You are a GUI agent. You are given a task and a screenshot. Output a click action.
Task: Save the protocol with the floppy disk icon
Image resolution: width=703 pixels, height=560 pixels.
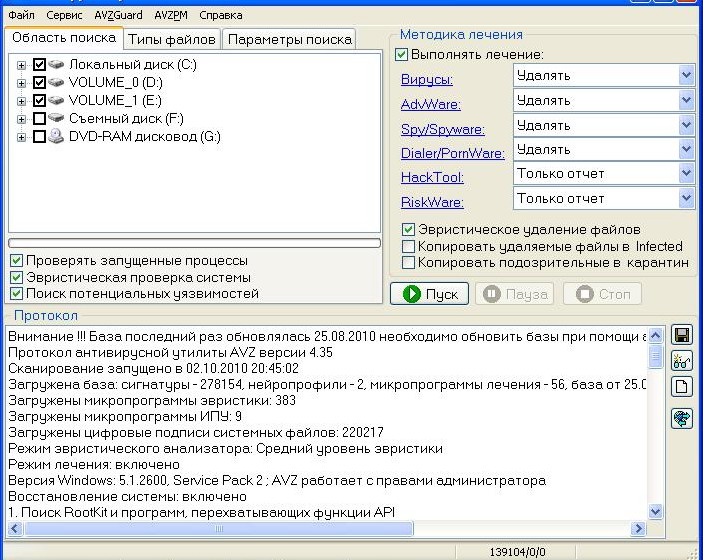(682, 334)
